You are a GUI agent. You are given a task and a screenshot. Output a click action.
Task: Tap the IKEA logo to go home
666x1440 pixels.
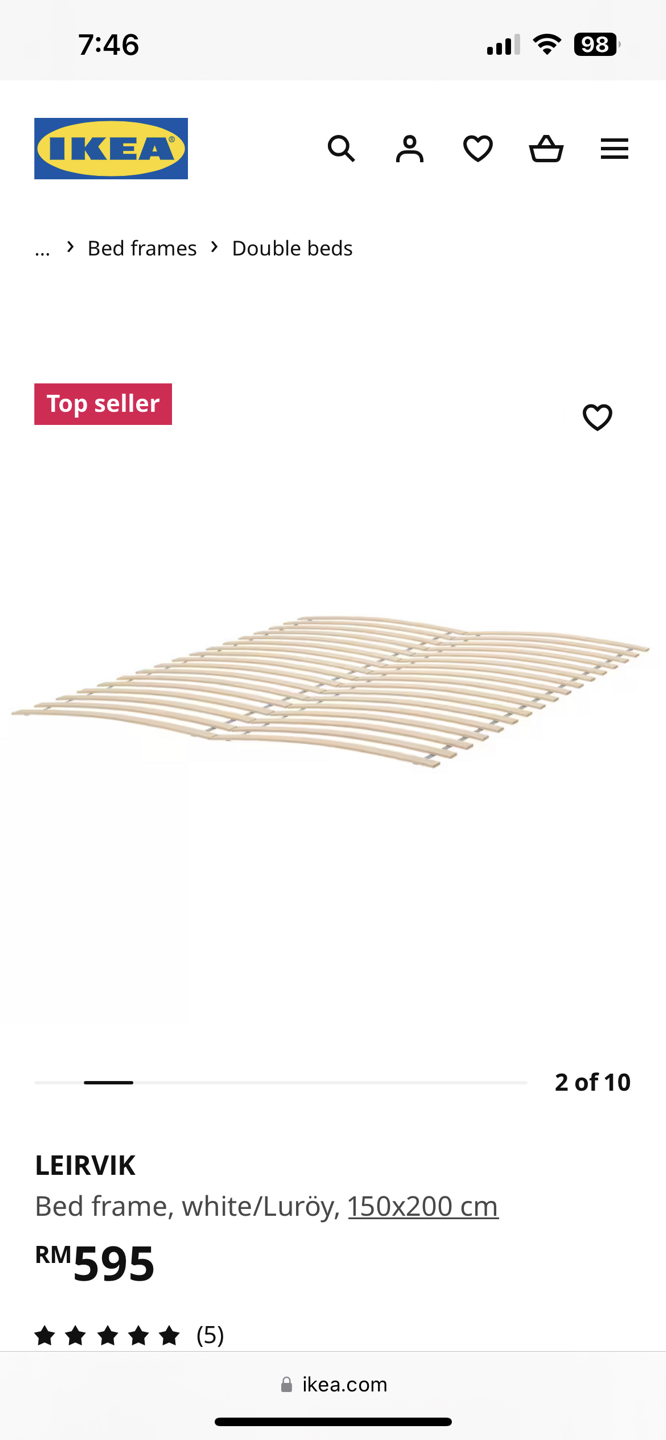(x=111, y=149)
